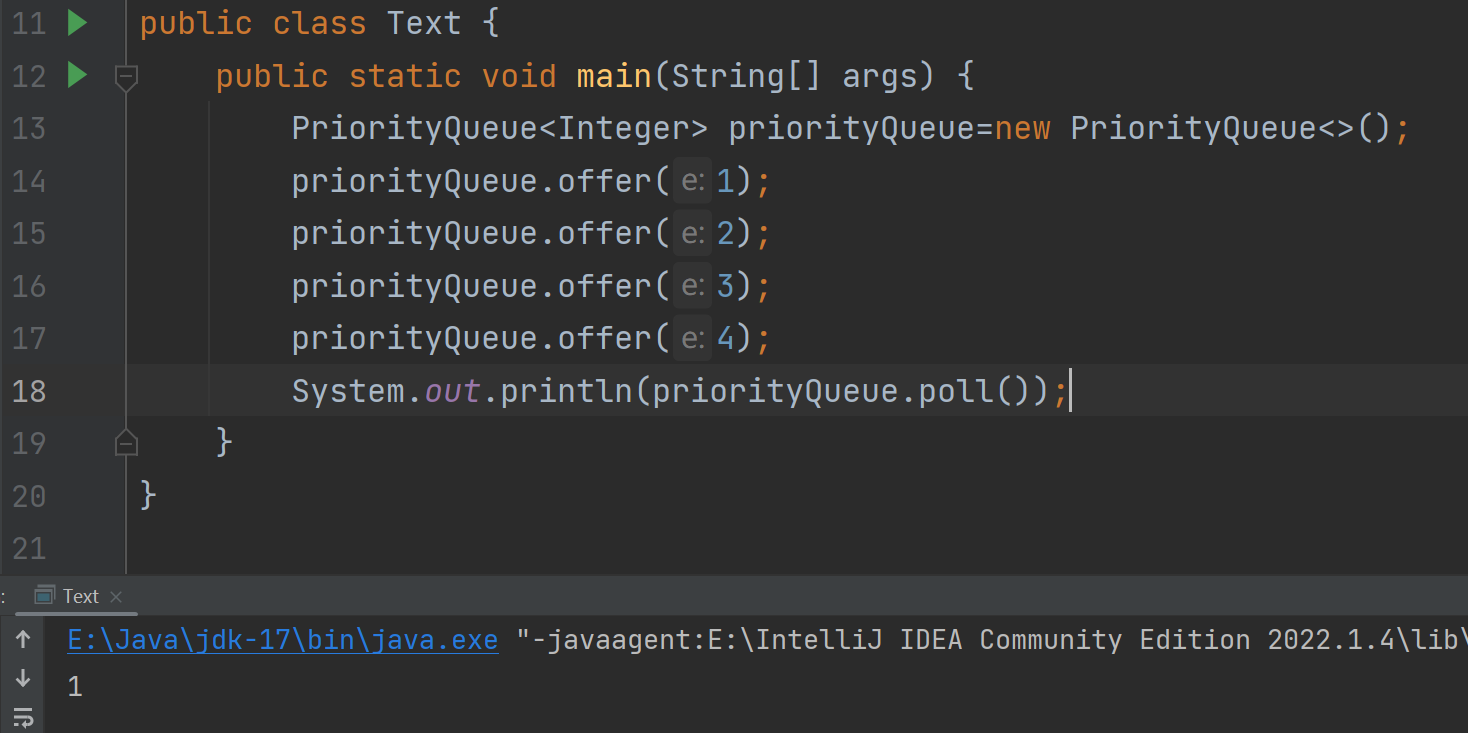Click the closing brace on line 20
The width and height of the screenshot is (1468, 733).
pos(148,495)
